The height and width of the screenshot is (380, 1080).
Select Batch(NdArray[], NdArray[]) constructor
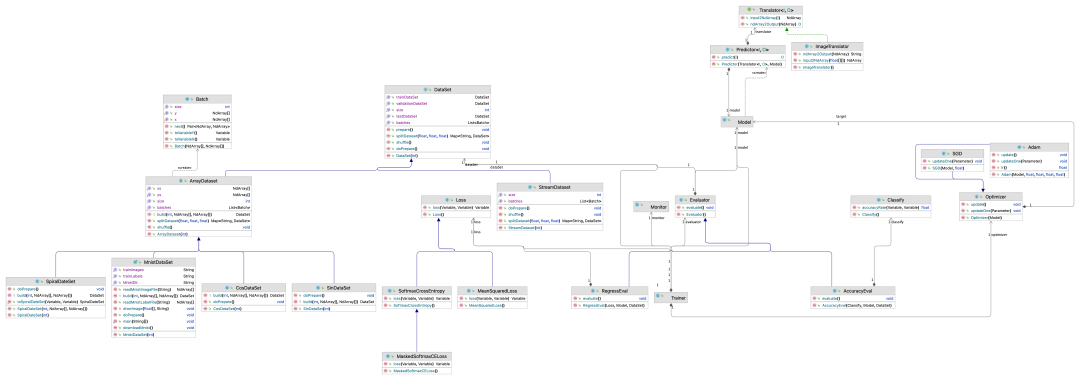click(197, 146)
